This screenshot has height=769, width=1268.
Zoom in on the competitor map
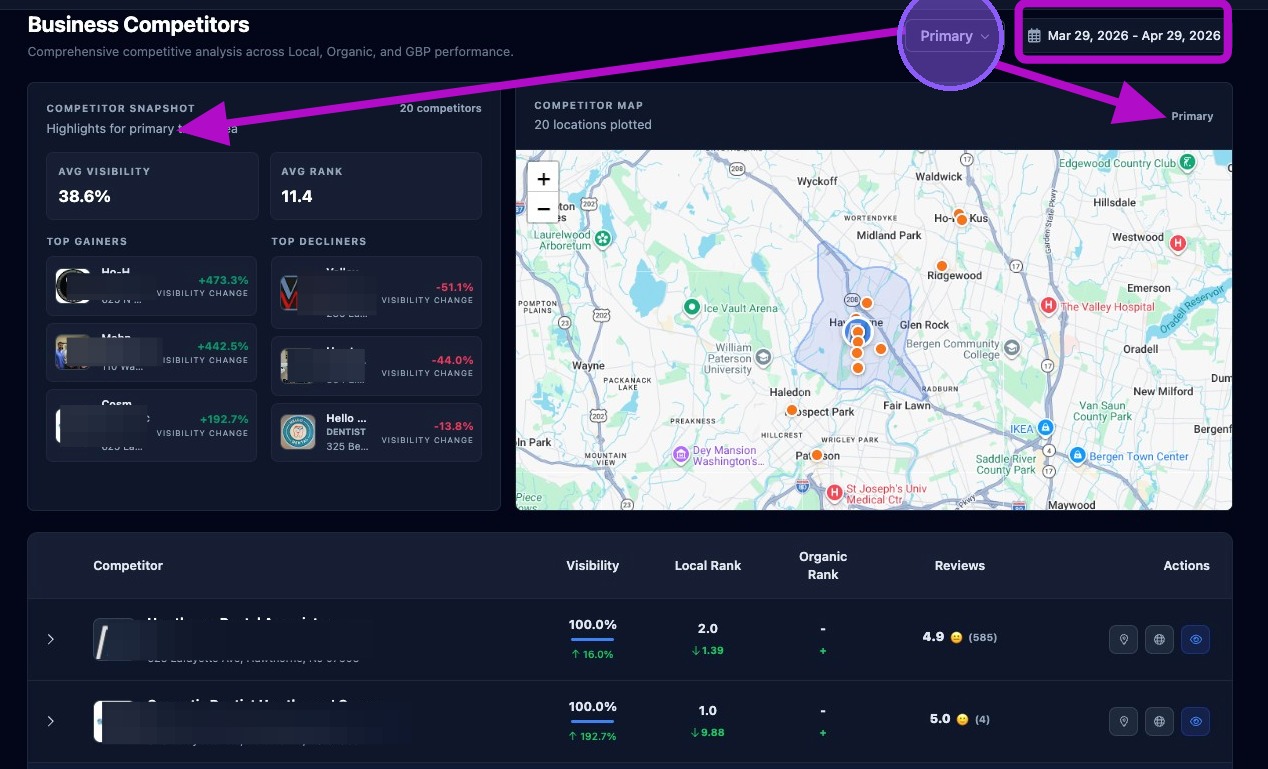click(543, 179)
